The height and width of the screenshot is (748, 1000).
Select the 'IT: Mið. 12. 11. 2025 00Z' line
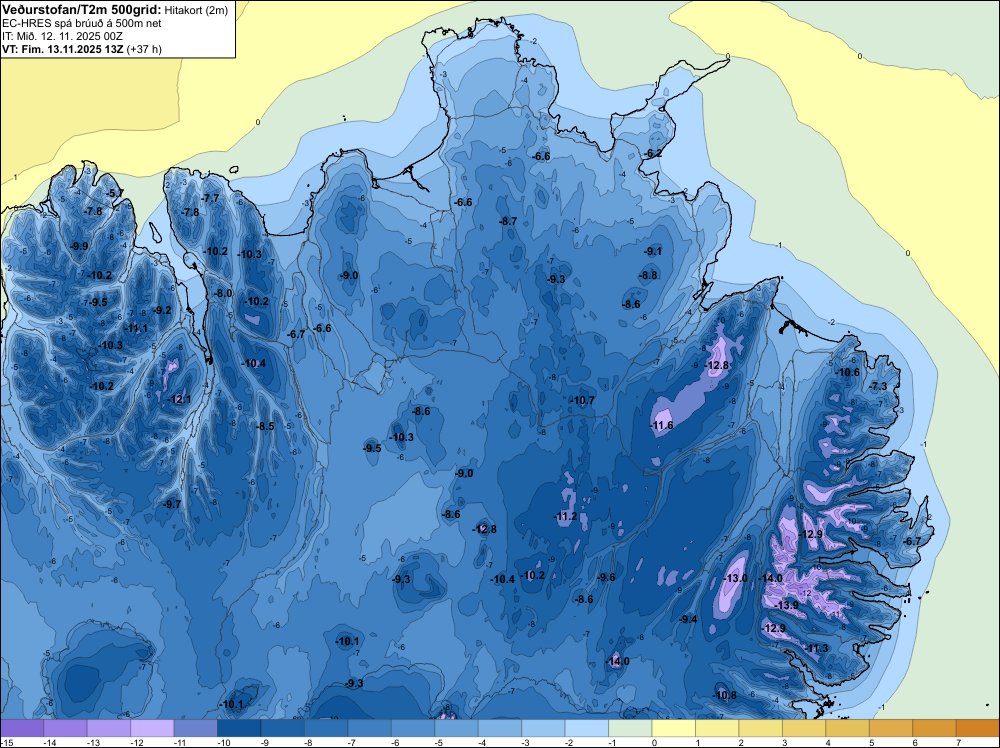tap(64, 36)
